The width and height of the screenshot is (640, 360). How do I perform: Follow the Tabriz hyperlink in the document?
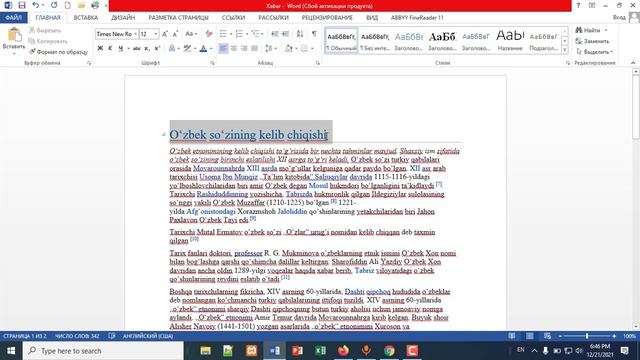tap(364, 270)
